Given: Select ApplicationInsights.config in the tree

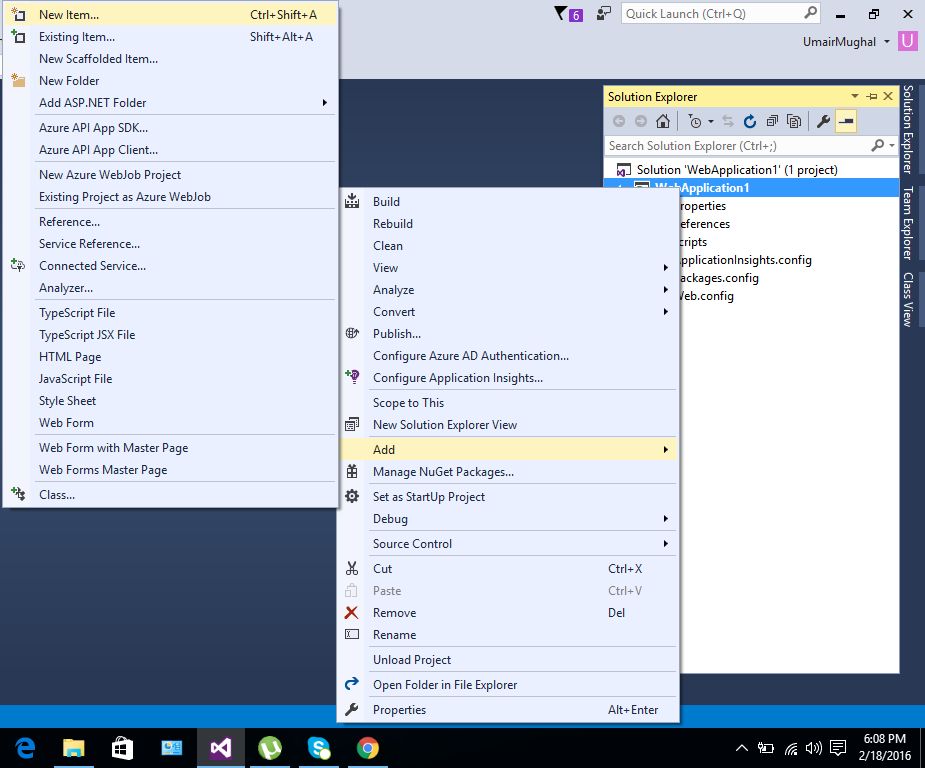Looking at the screenshot, I should [745, 260].
